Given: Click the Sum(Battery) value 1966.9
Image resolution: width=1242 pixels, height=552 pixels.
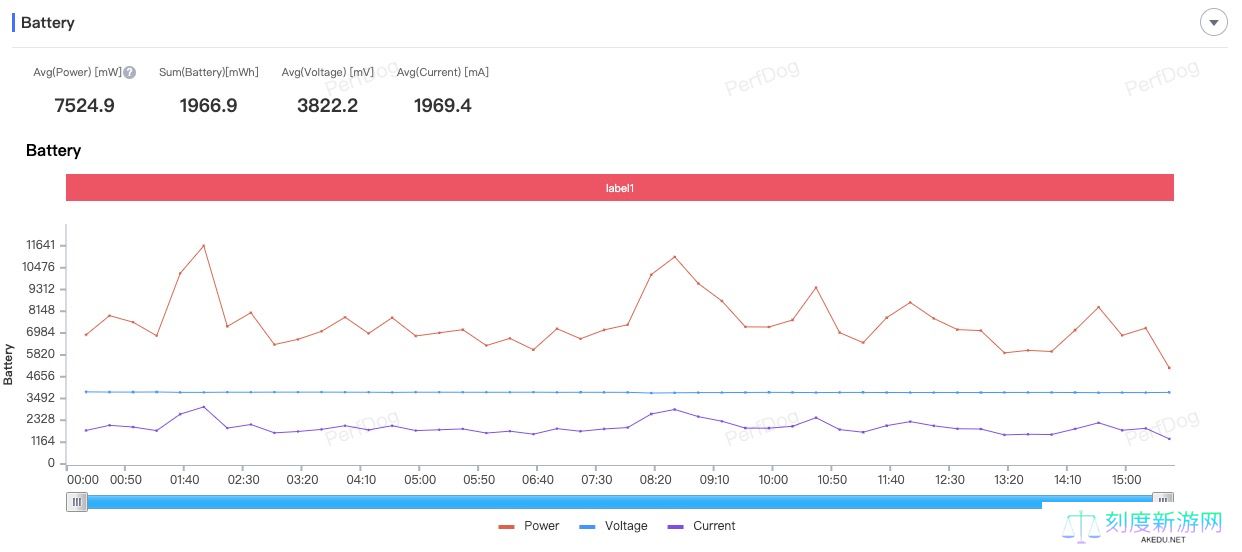Looking at the screenshot, I should tap(208, 106).
